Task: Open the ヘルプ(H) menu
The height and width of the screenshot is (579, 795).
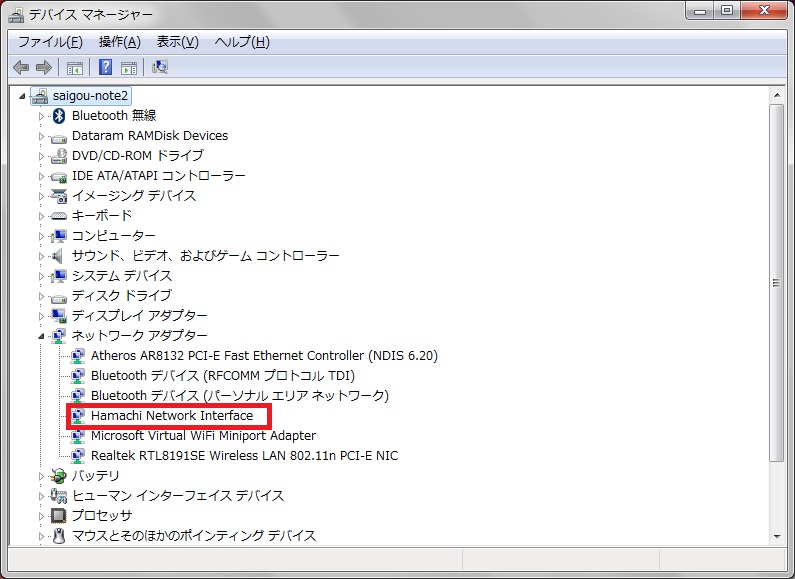Action: [x=242, y=42]
